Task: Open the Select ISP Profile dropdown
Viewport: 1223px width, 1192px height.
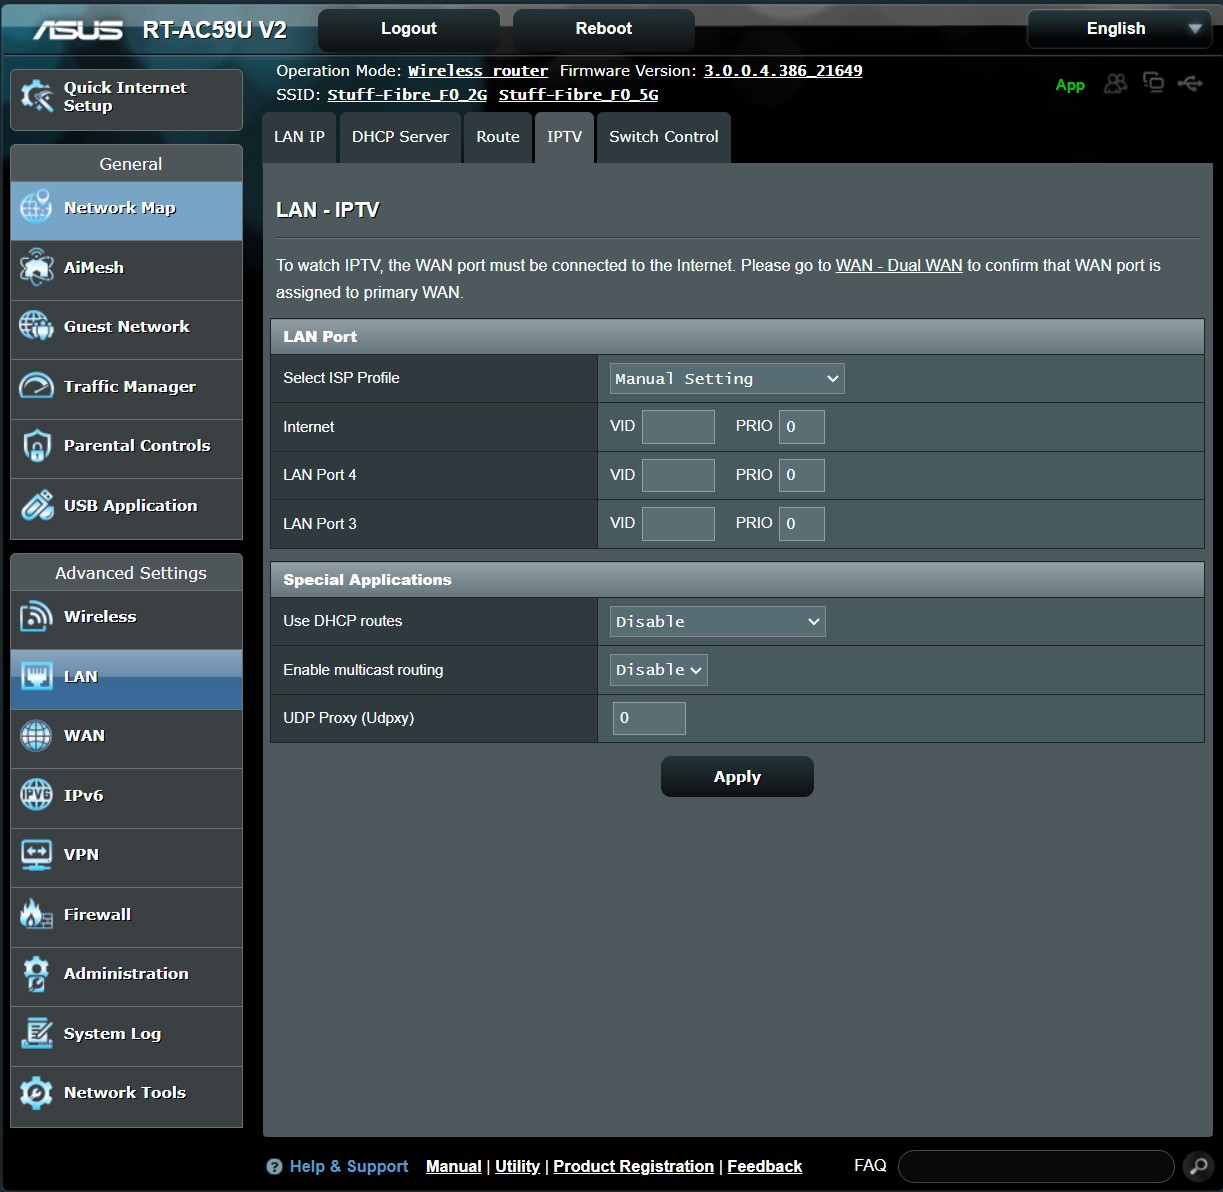Action: point(727,379)
